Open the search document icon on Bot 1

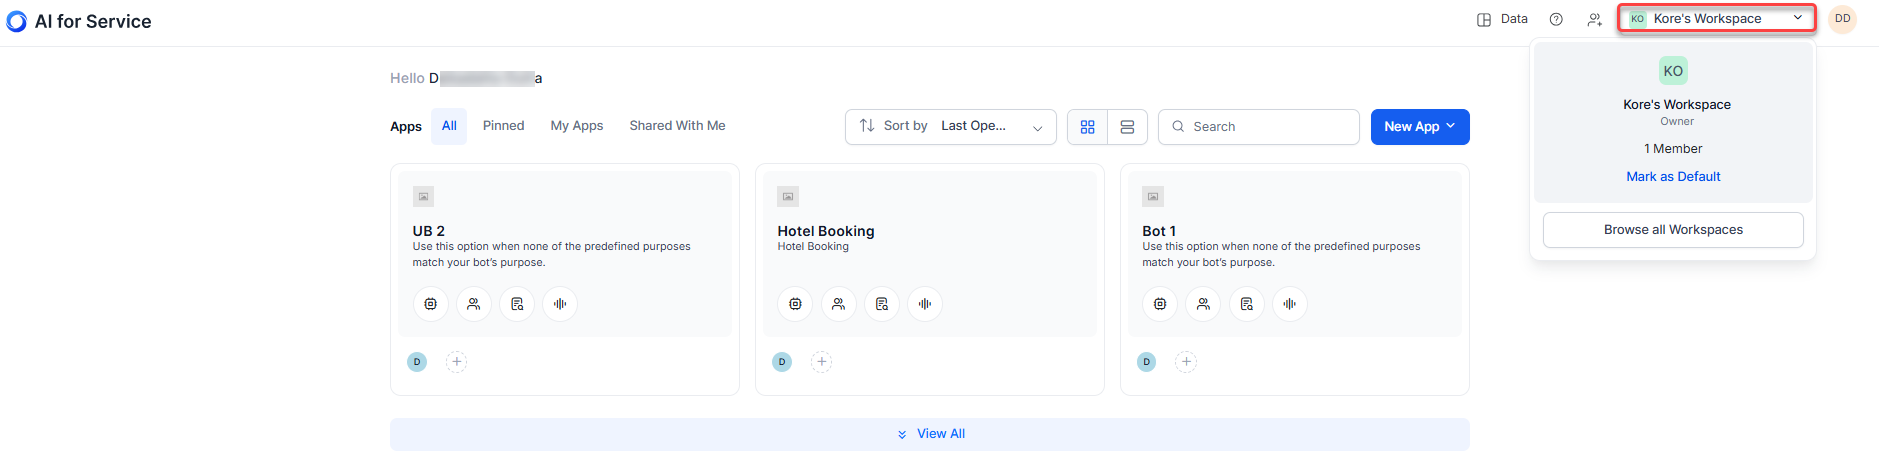point(1246,304)
